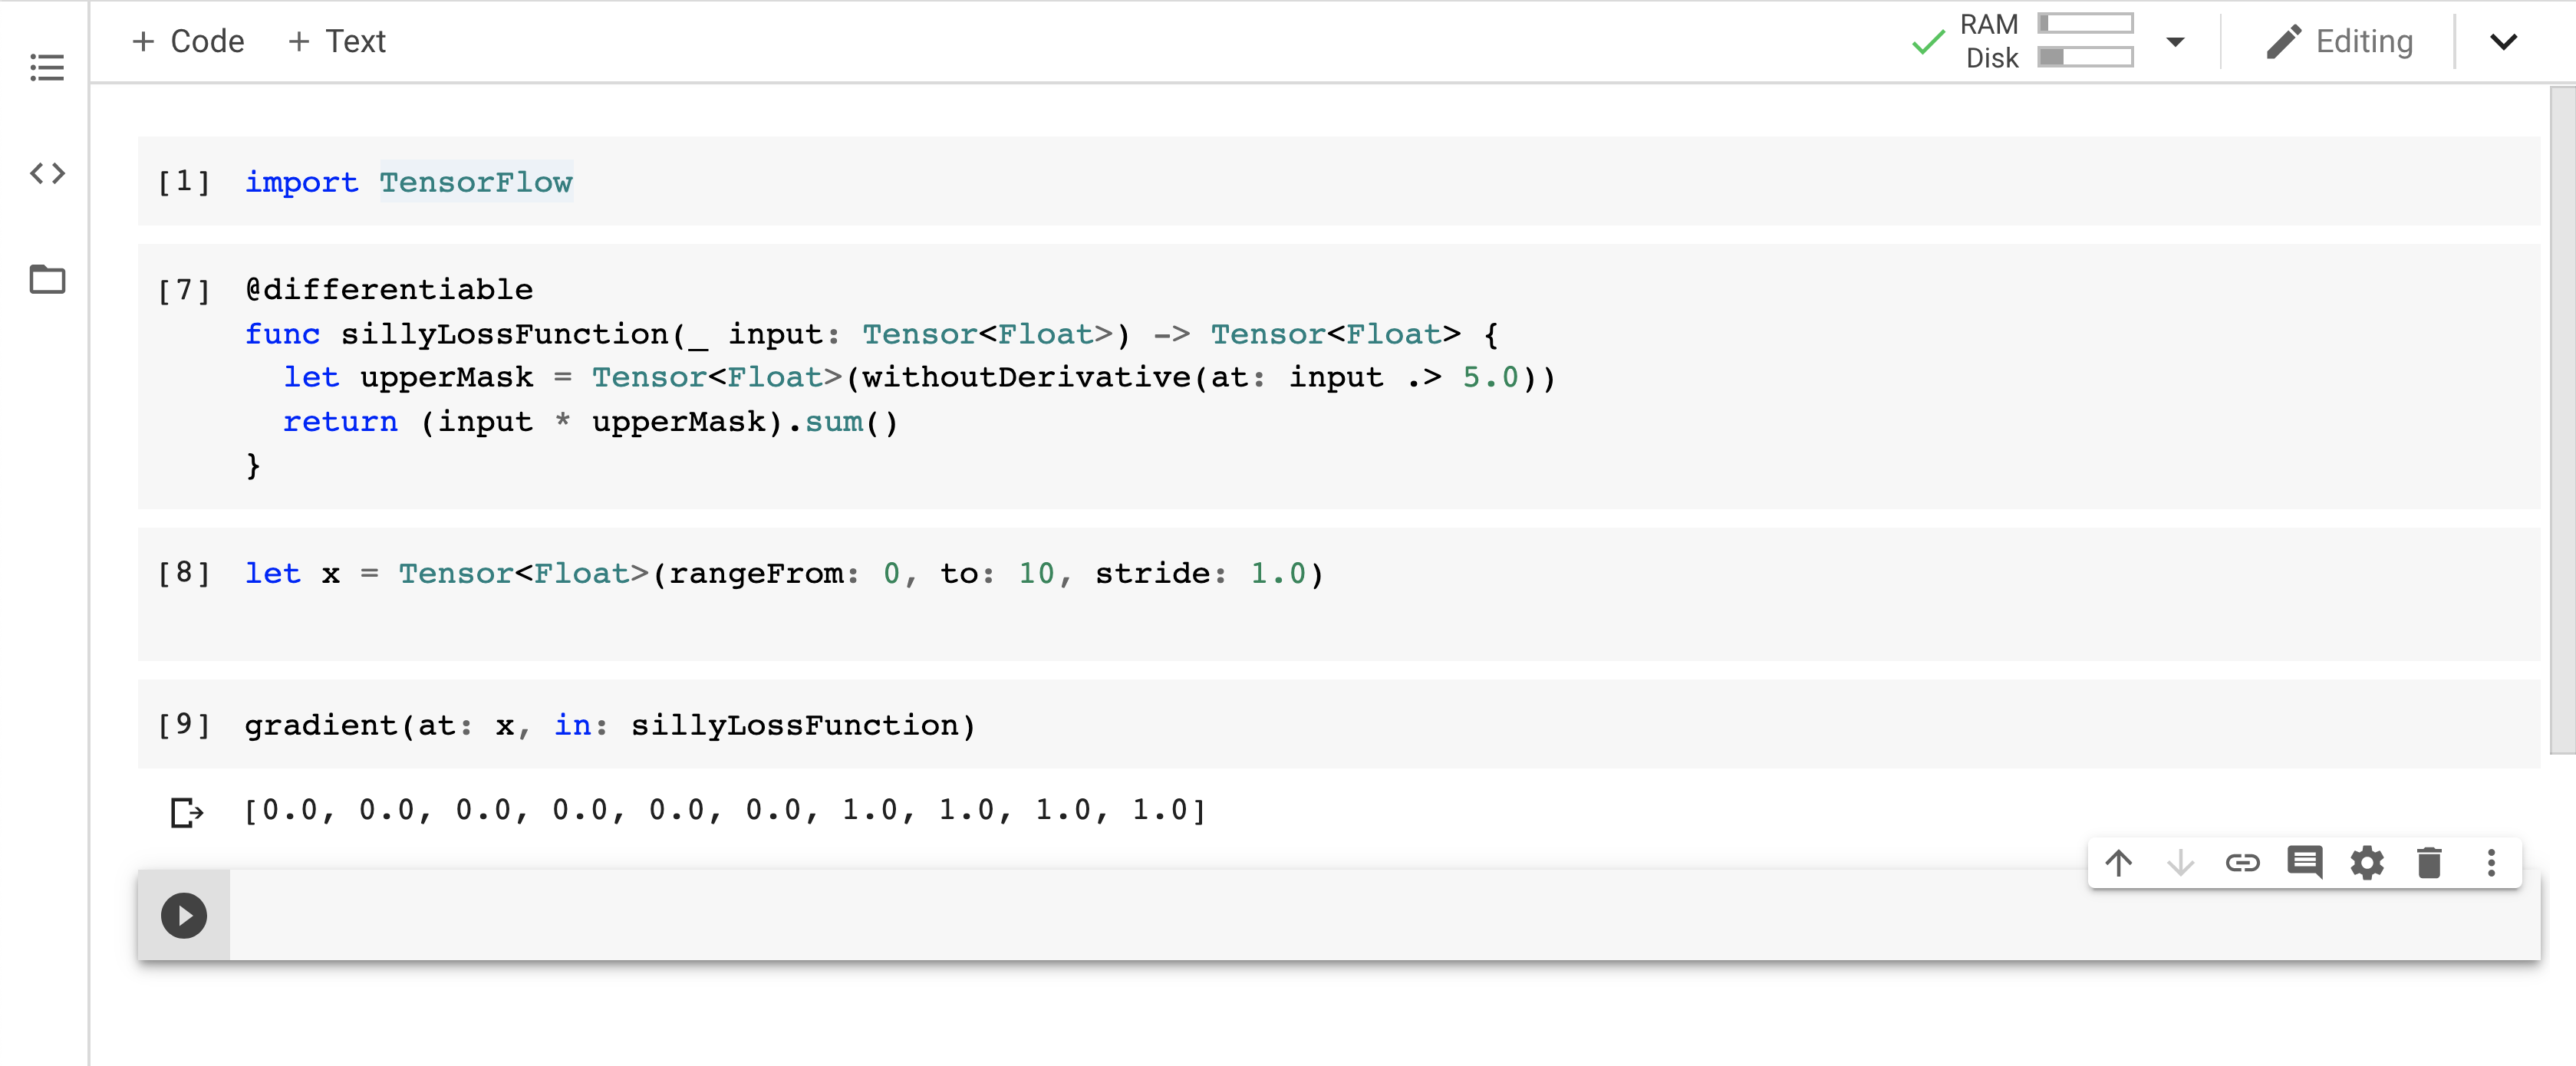Viewport: 2576px width, 1066px height.
Task: Copy a link to the cell
Action: 2243,862
